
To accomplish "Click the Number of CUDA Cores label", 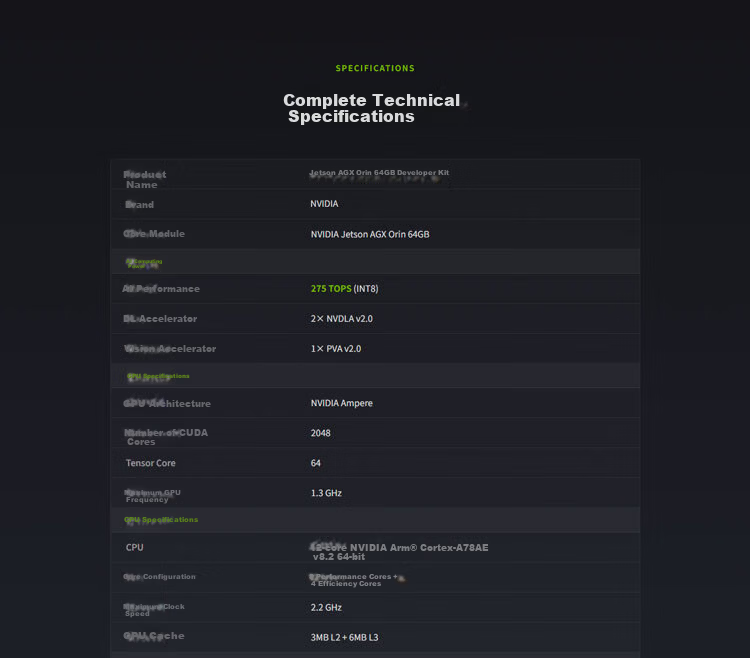I will coord(166,437).
